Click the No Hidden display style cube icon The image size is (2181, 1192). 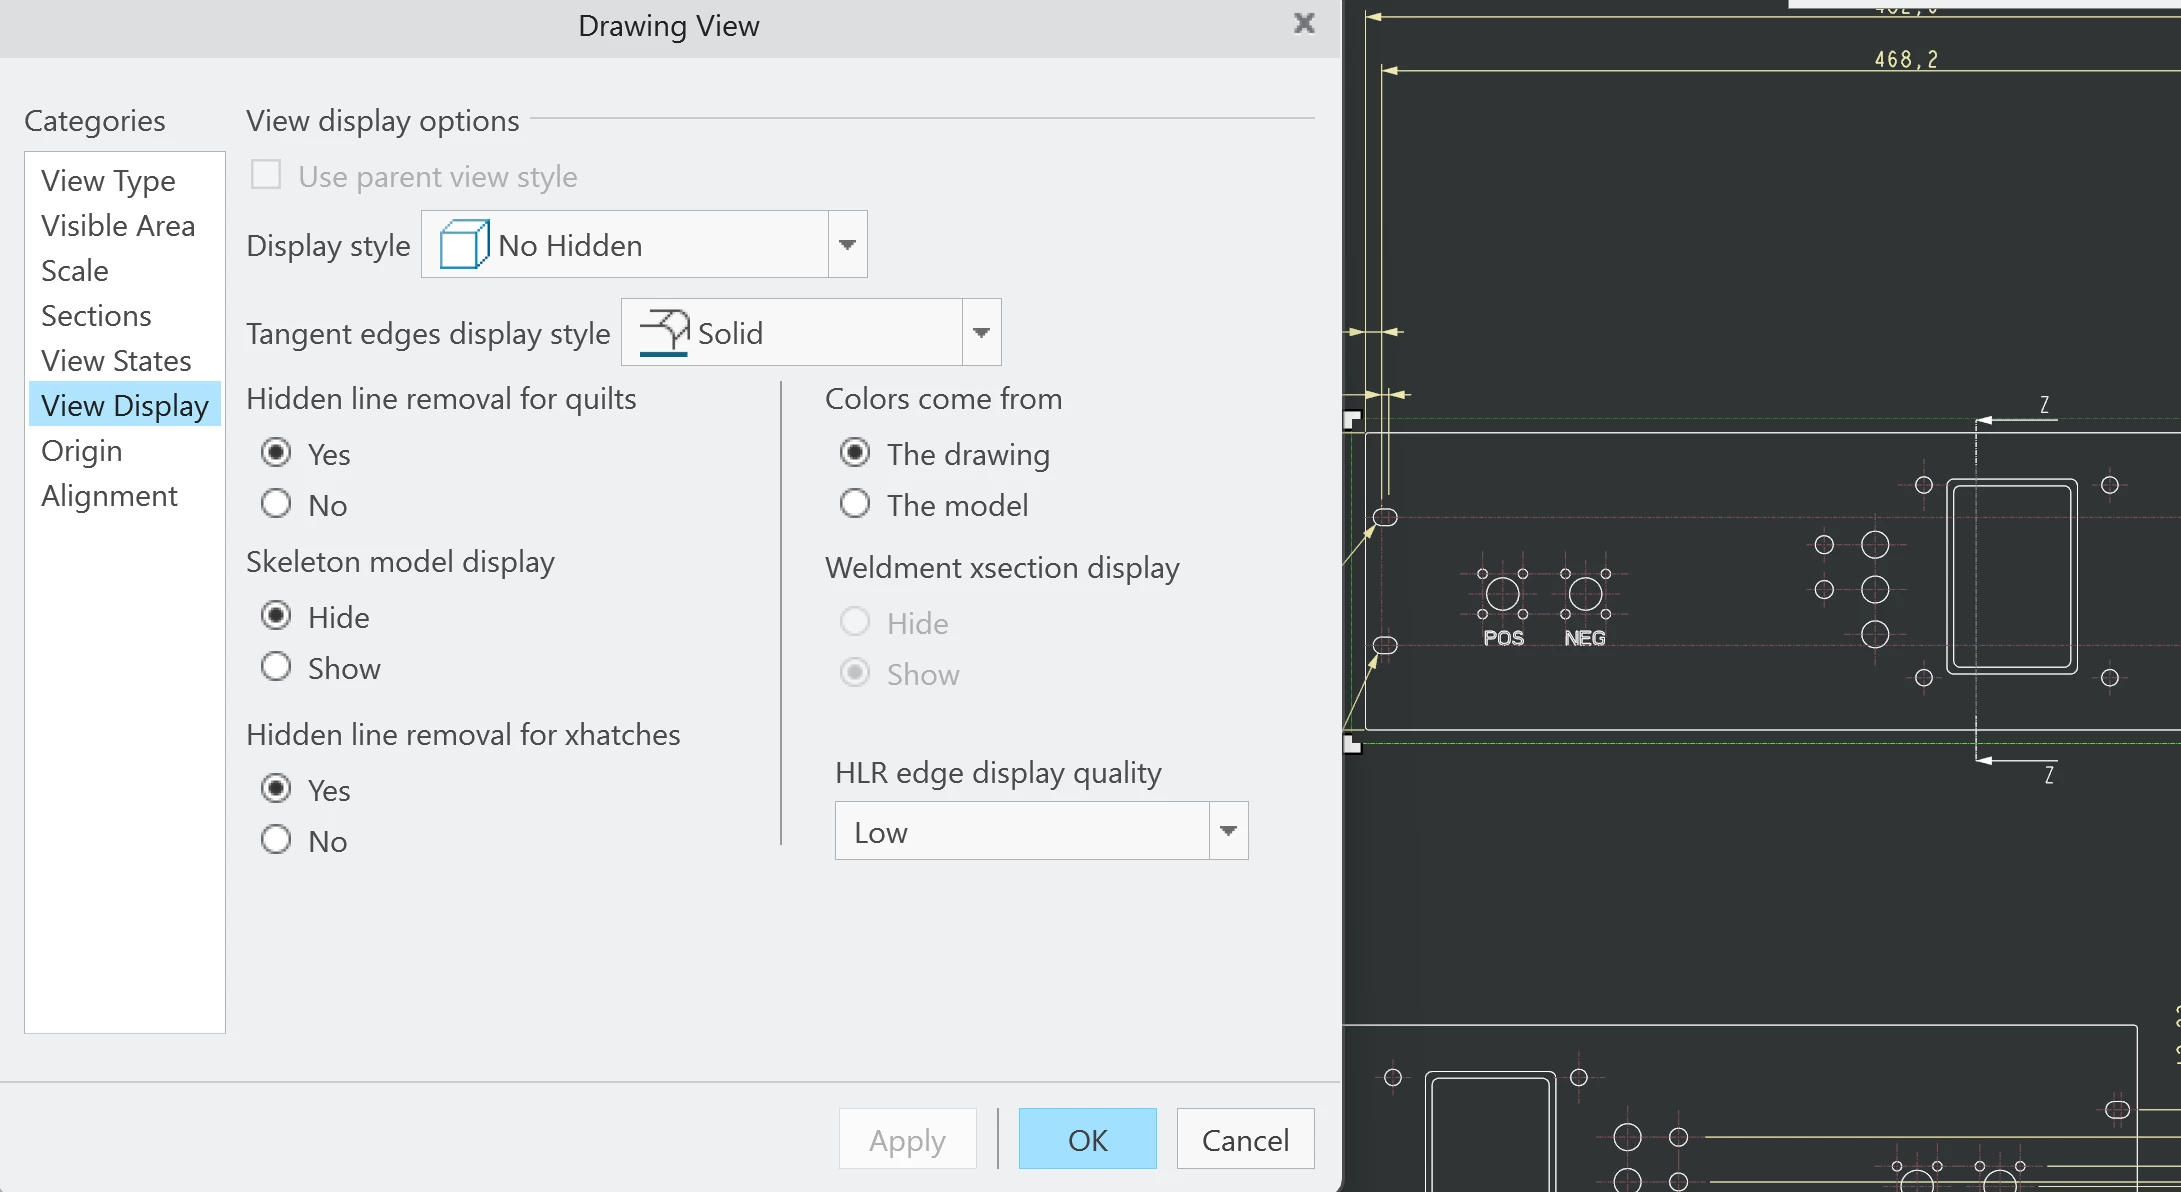[x=464, y=245]
